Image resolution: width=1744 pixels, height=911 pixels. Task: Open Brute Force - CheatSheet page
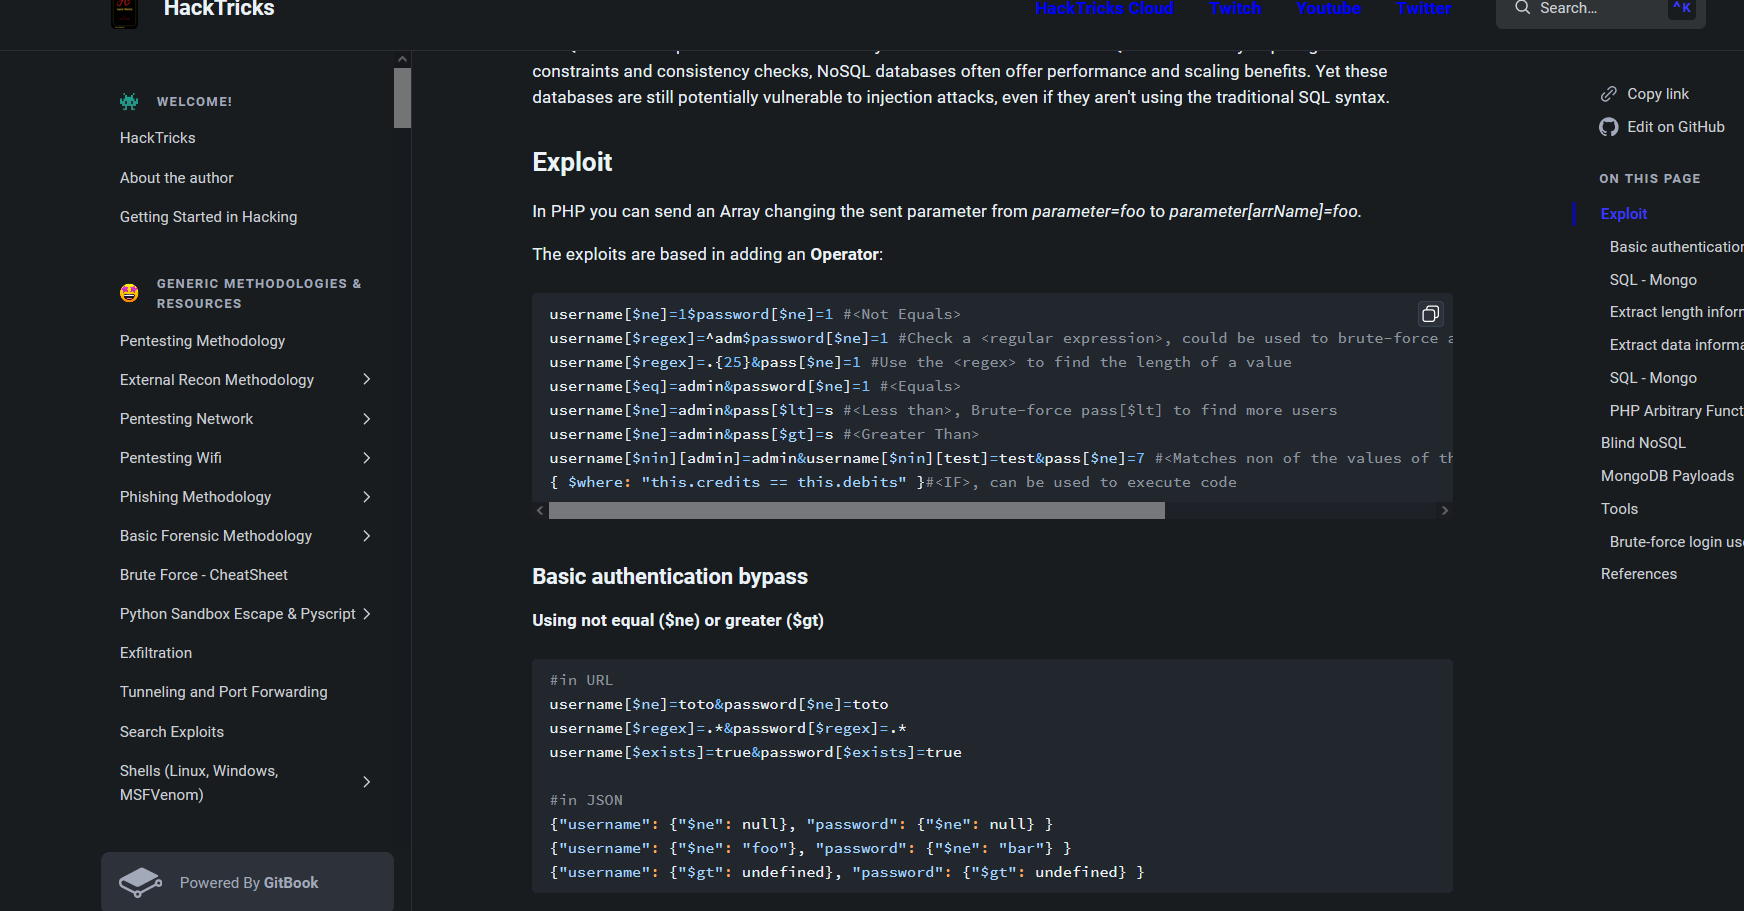(204, 575)
